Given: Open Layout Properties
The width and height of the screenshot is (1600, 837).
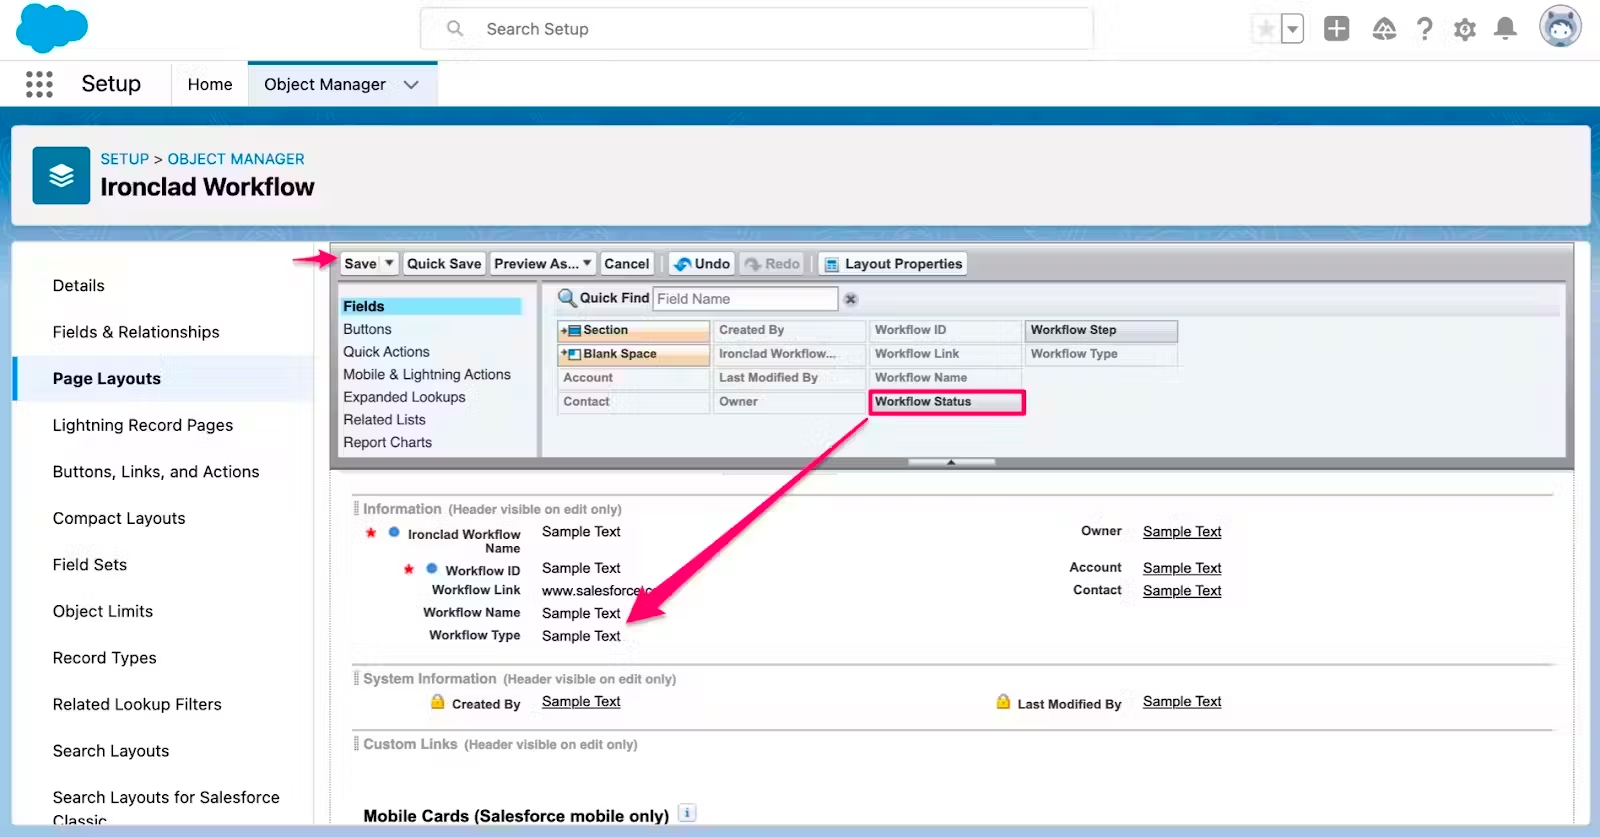Looking at the screenshot, I should tap(892, 264).
